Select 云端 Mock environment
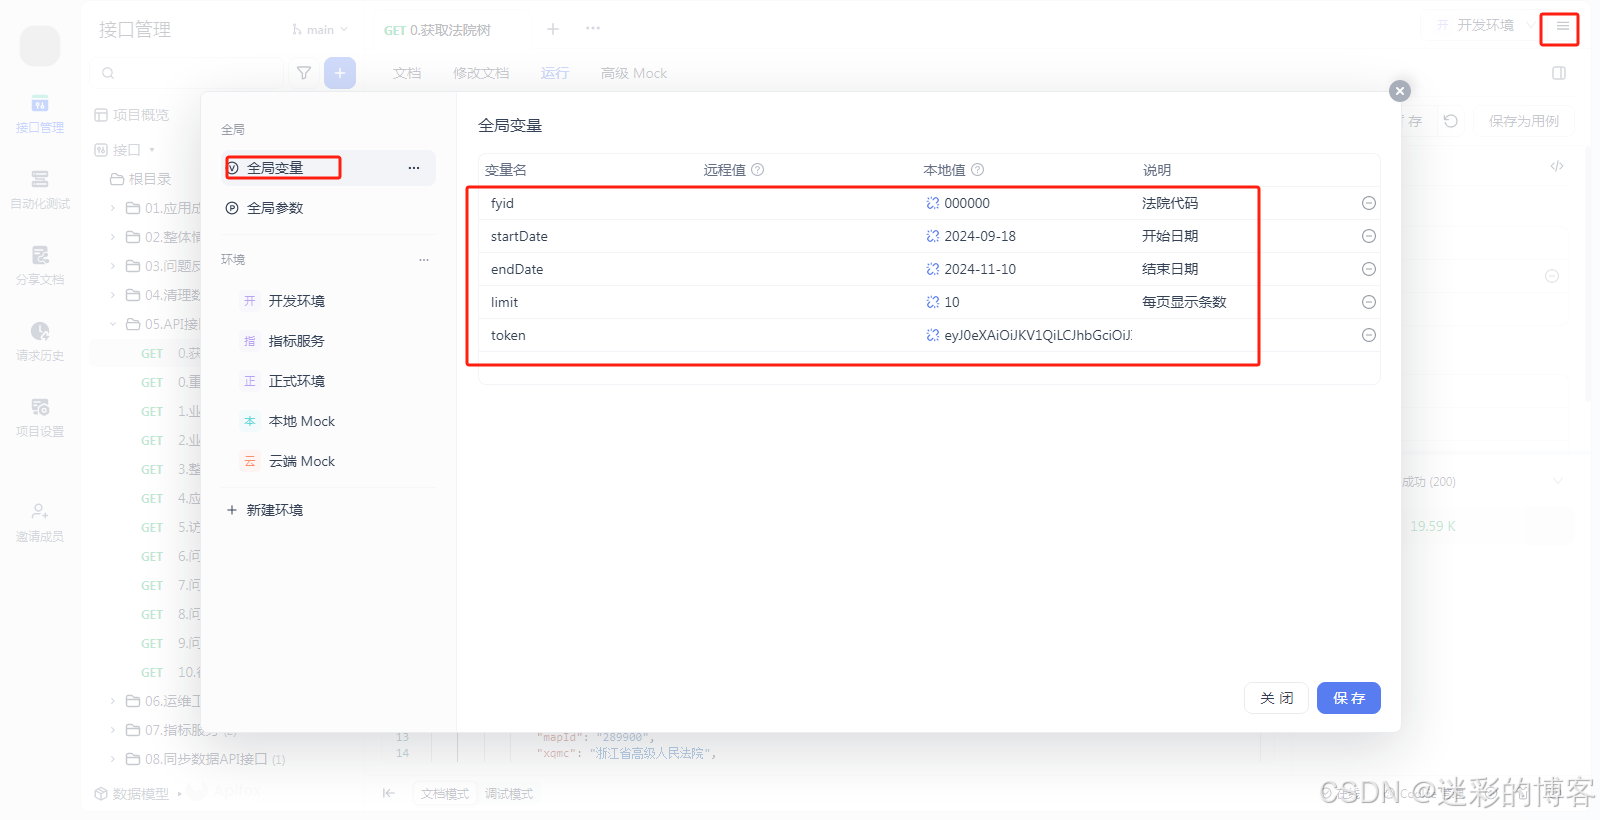This screenshot has width=1600, height=820. 328,461
